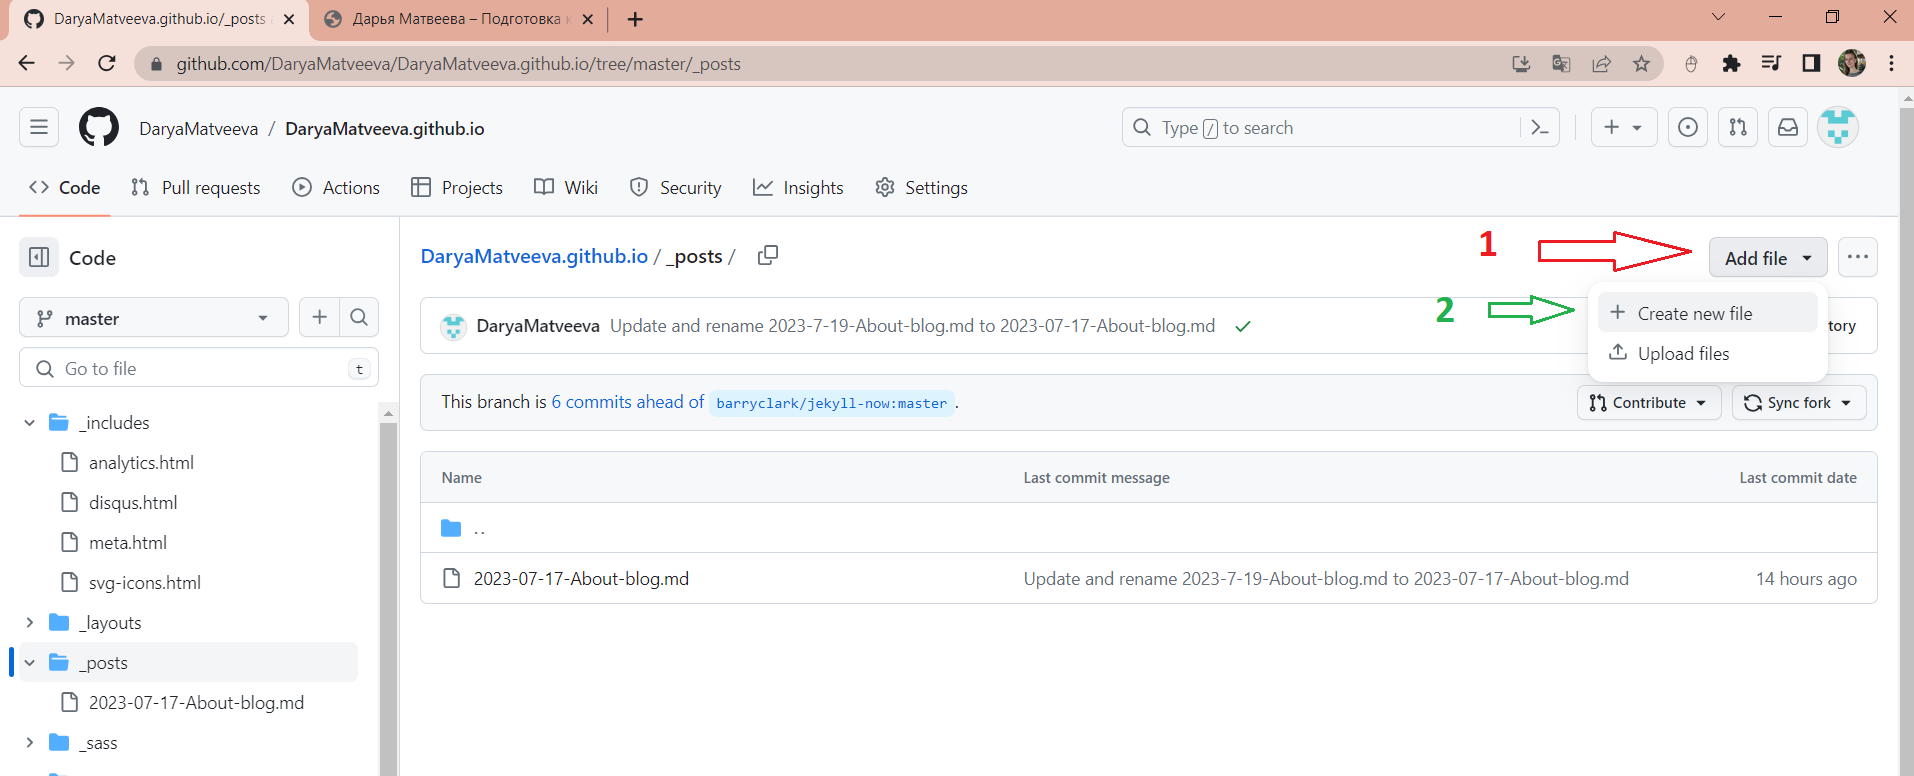This screenshot has width=1914, height=776.
Task: Search files using magnifier icon beside branch
Action: pos(359,318)
